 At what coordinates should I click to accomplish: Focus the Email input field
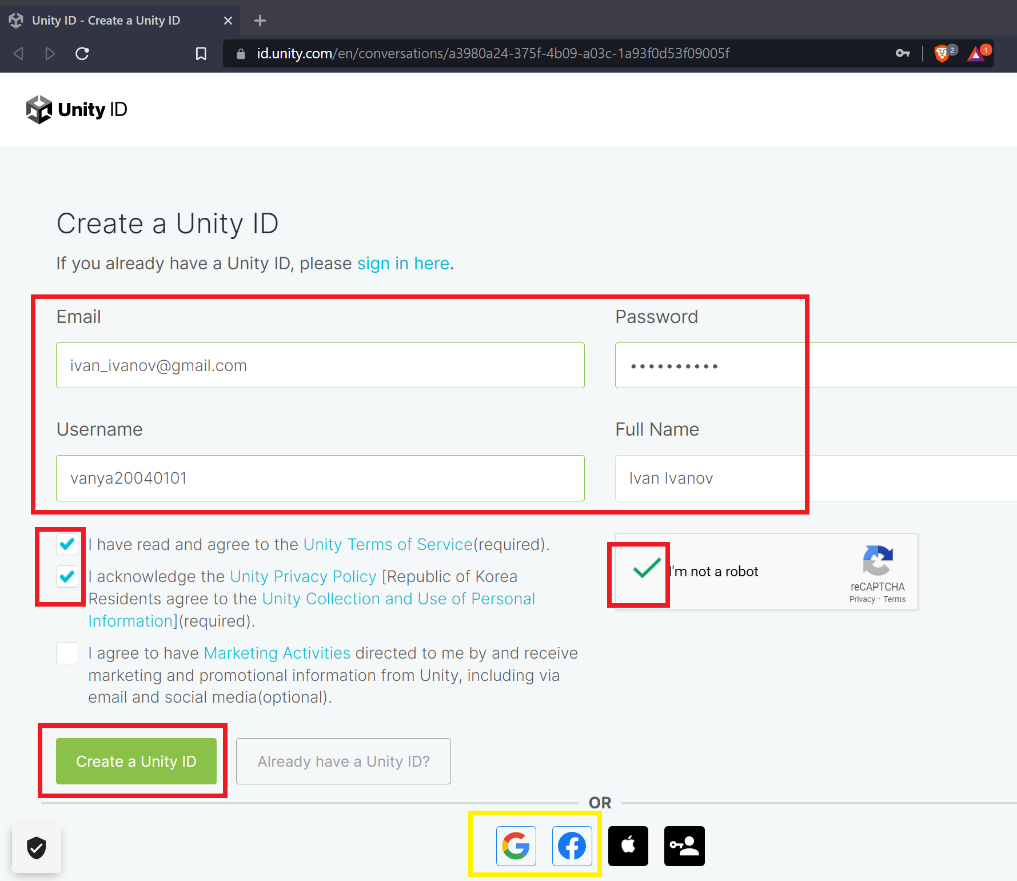point(320,365)
